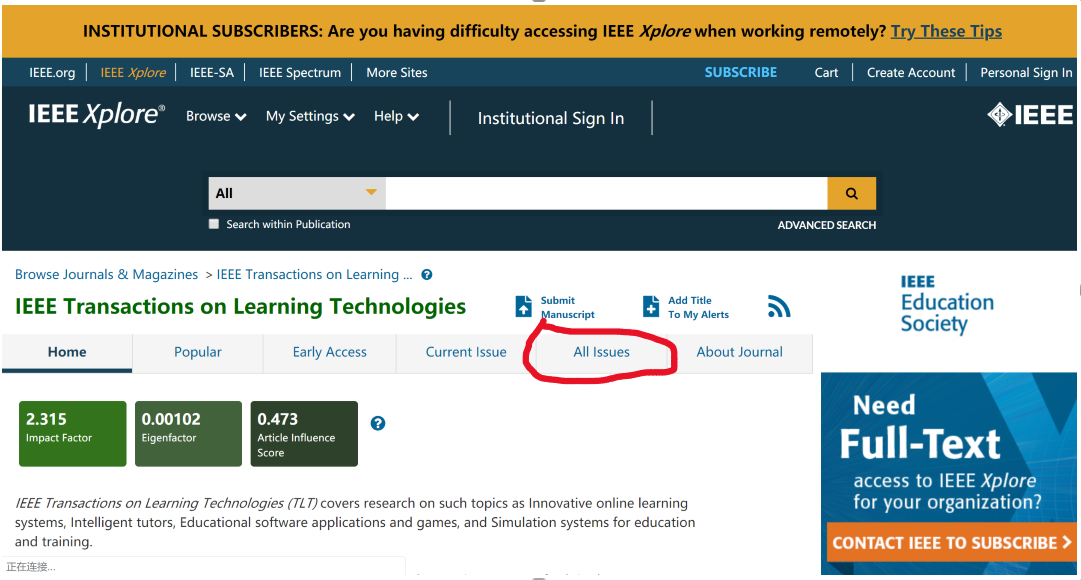Click Browse Journals & Magazines breadcrumb

(106, 274)
